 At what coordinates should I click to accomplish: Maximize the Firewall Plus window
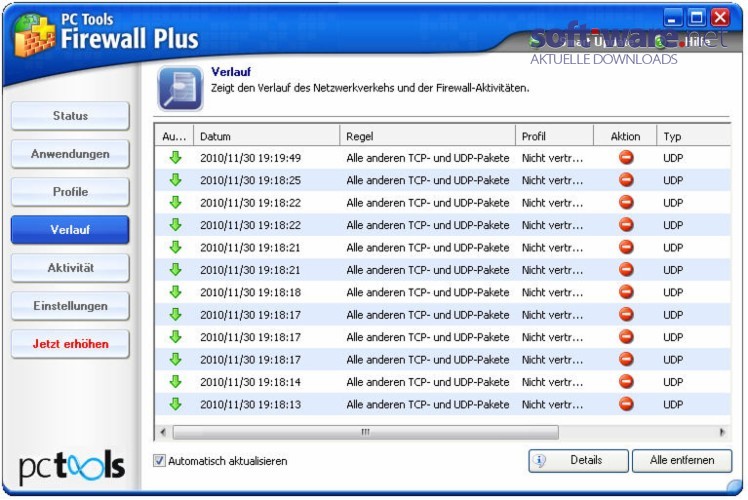pos(696,18)
